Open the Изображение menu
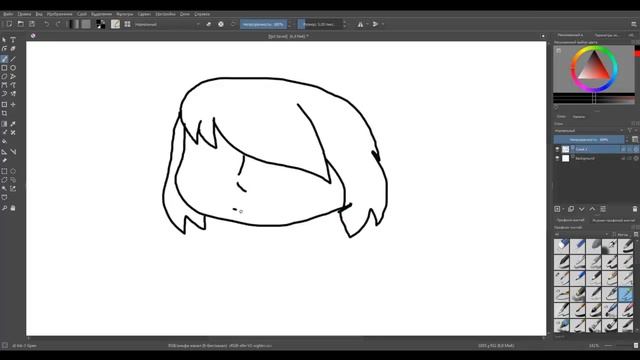Viewport: 640px width, 360px height. pos(60,14)
